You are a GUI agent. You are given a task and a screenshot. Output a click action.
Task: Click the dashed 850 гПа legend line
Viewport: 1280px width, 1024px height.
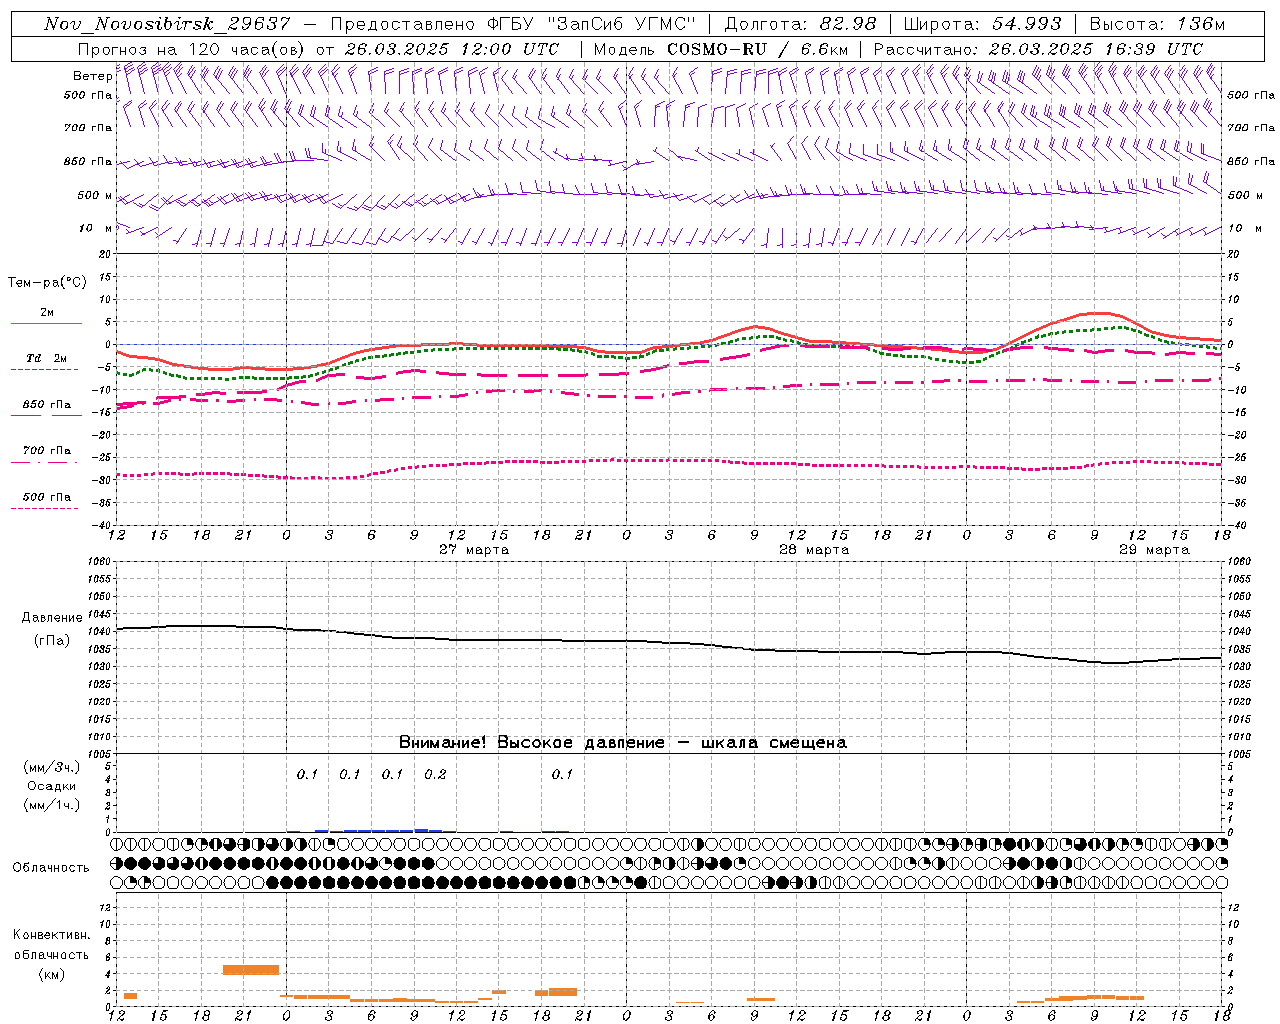point(44,415)
